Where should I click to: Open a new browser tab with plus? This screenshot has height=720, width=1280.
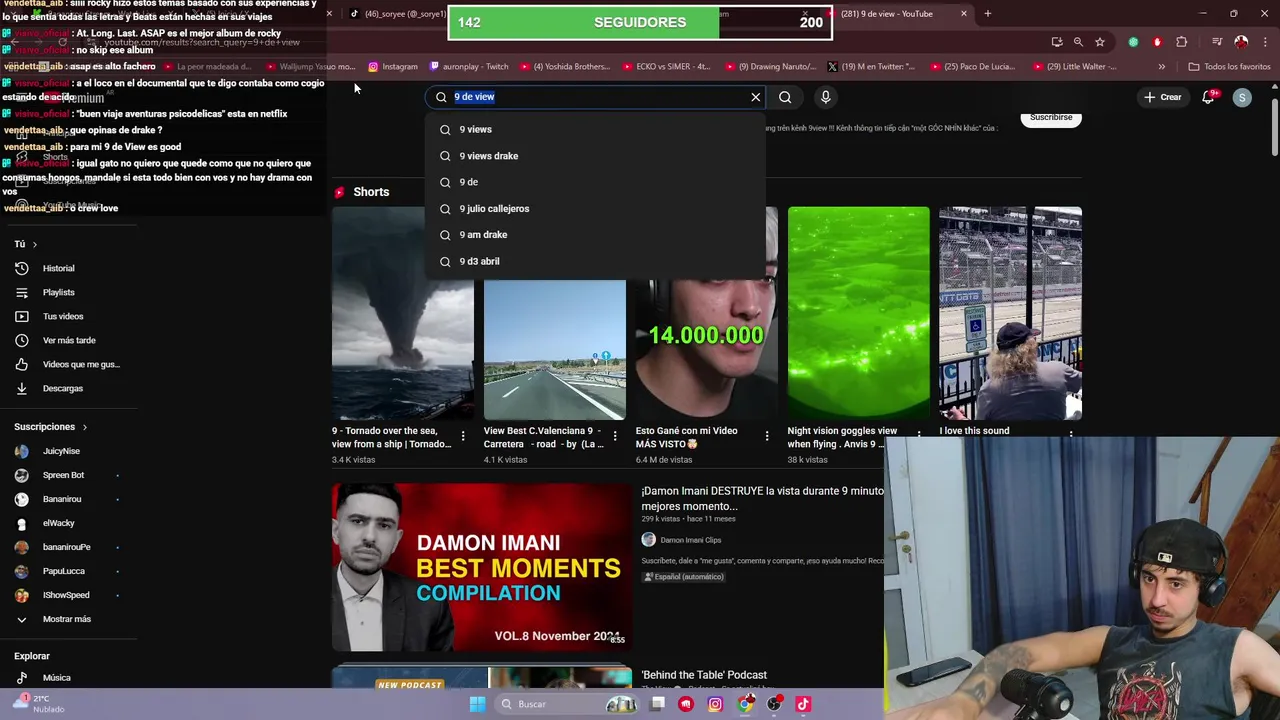(987, 13)
